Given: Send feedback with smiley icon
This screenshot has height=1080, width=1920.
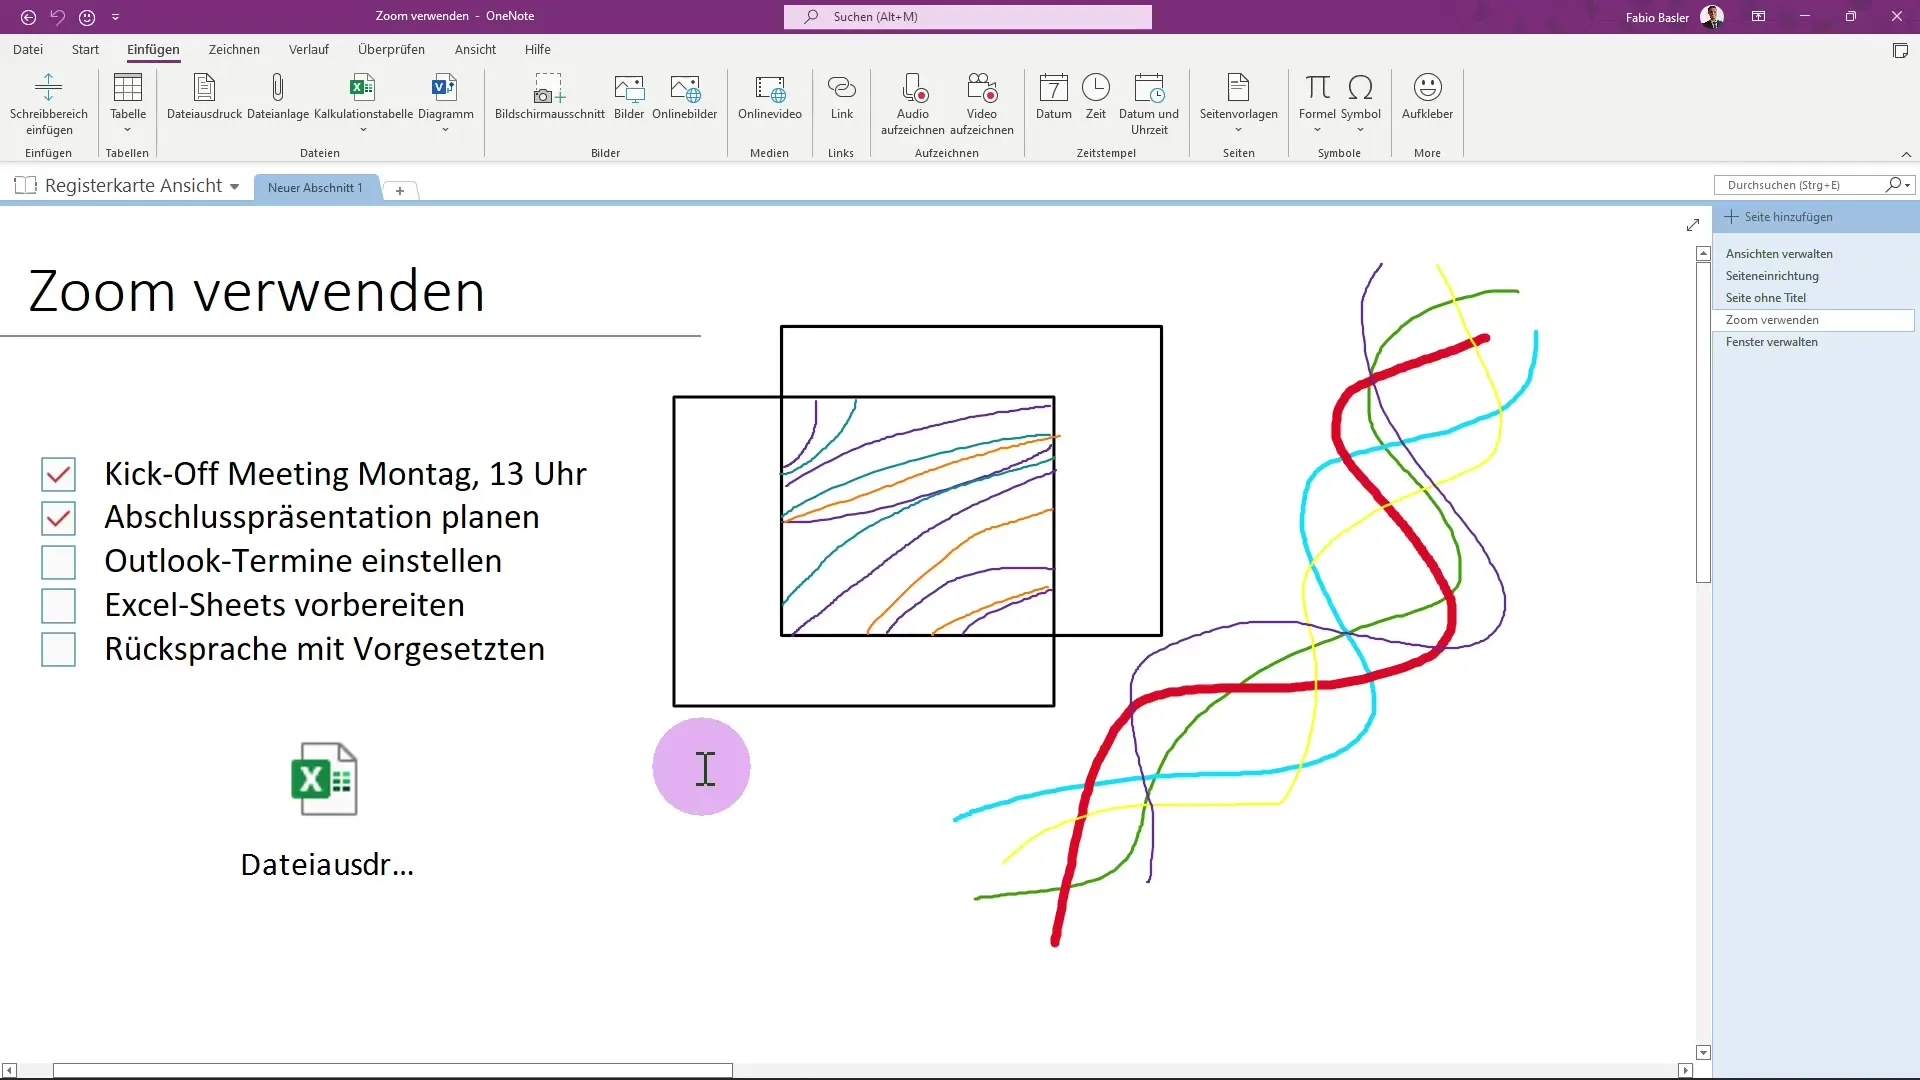Looking at the screenshot, I should point(87,17).
